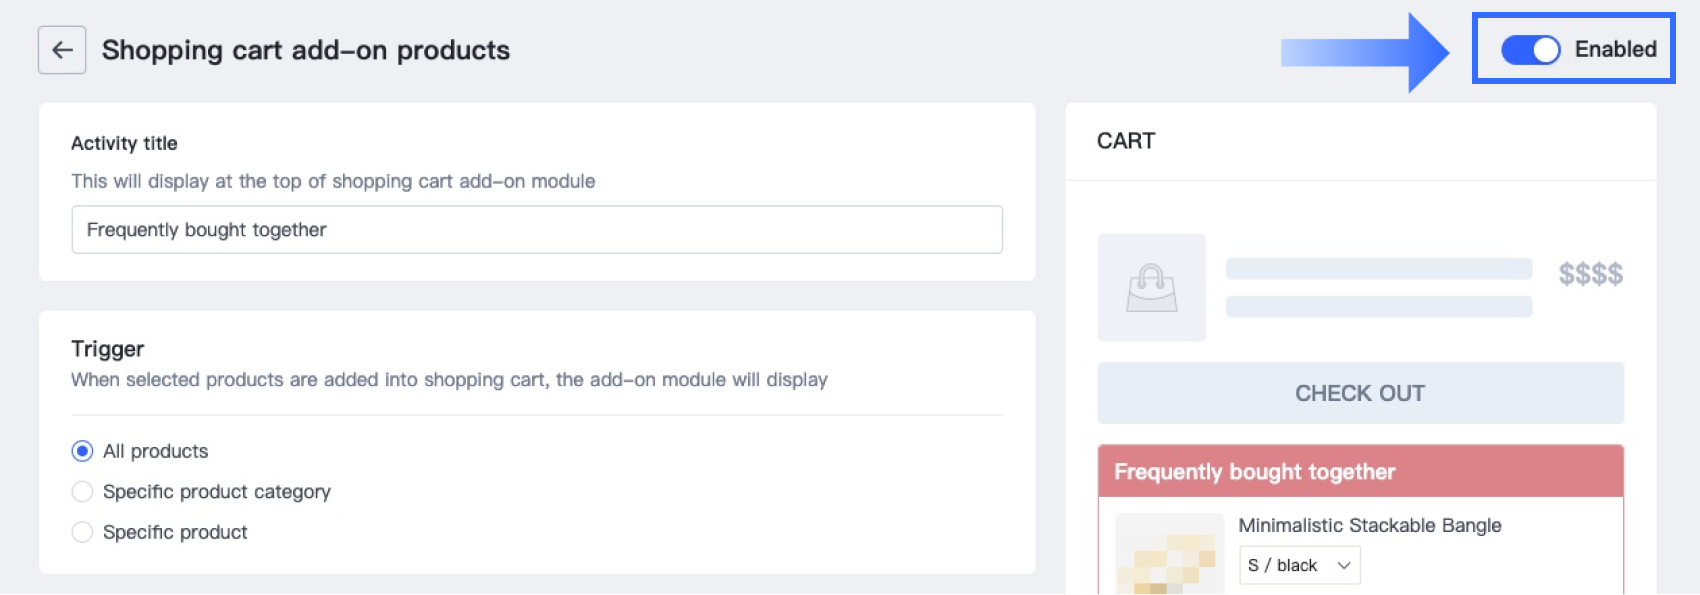Click the Shopping cart add-on products title

306,50
